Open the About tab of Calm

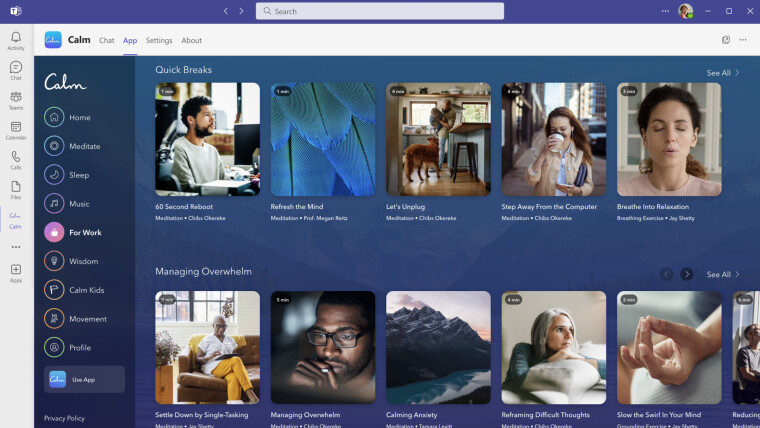tap(191, 40)
